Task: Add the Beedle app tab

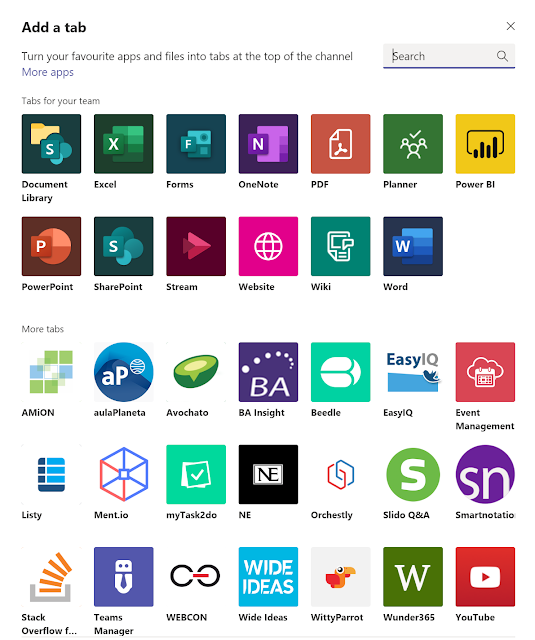Action: tap(340, 372)
